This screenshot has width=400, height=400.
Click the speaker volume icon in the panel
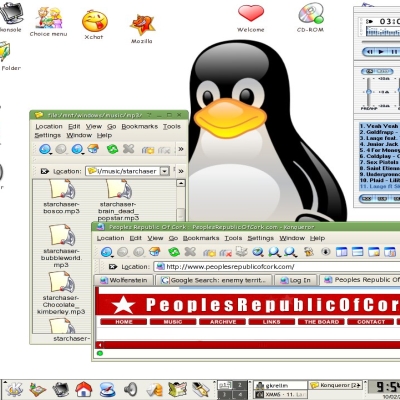[x=130, y=389]
